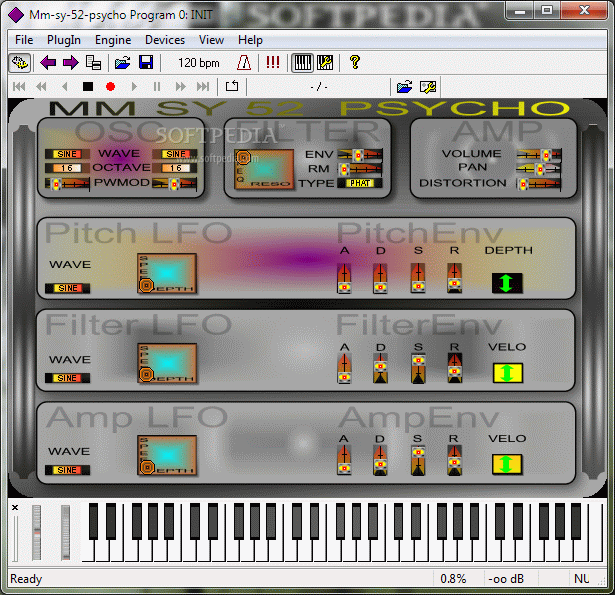This screenshot has width=615, height=595.
Task: Click the pitch wheel strip beside keyboard
Action: (x=36, y=532)
